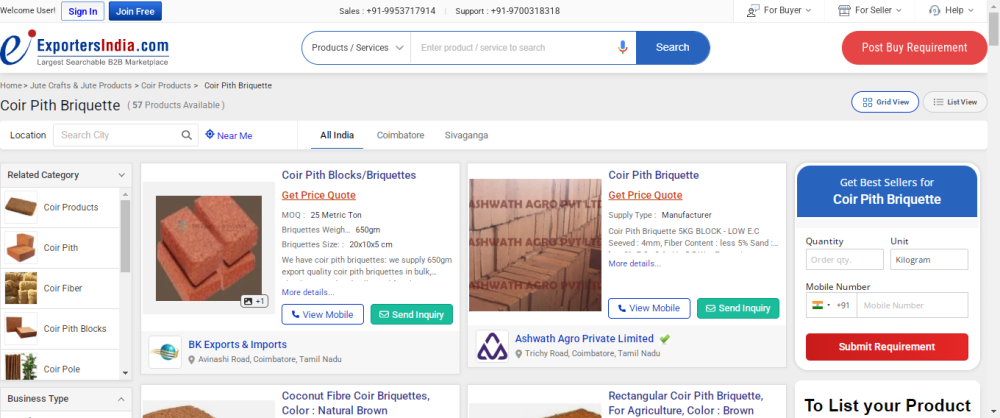Screen dimensions: 1000x418
Task: Switch to List View
Action: point(955,102)
